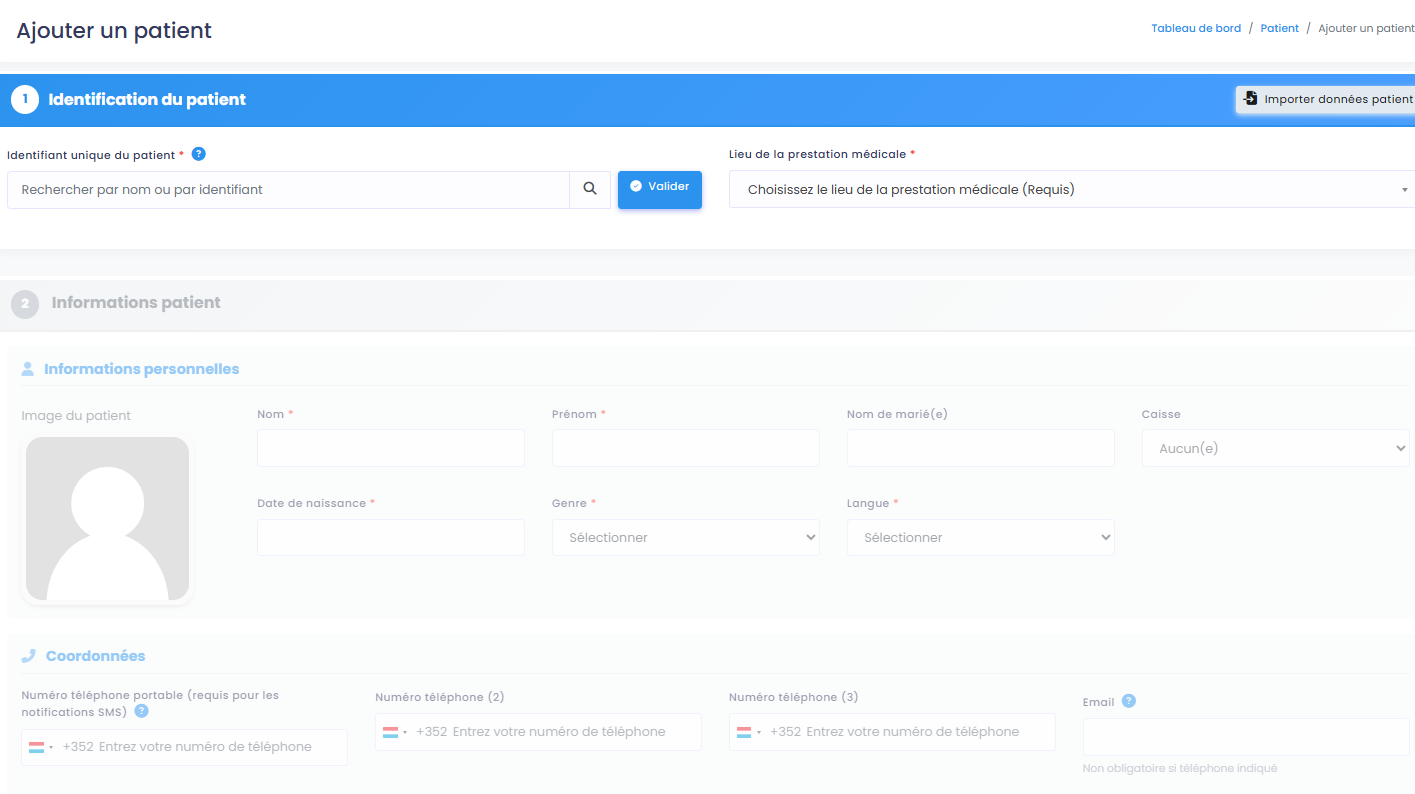Open the Caisse dropdown
This screenshot has height=794, width=1415.
[1275, 448]
